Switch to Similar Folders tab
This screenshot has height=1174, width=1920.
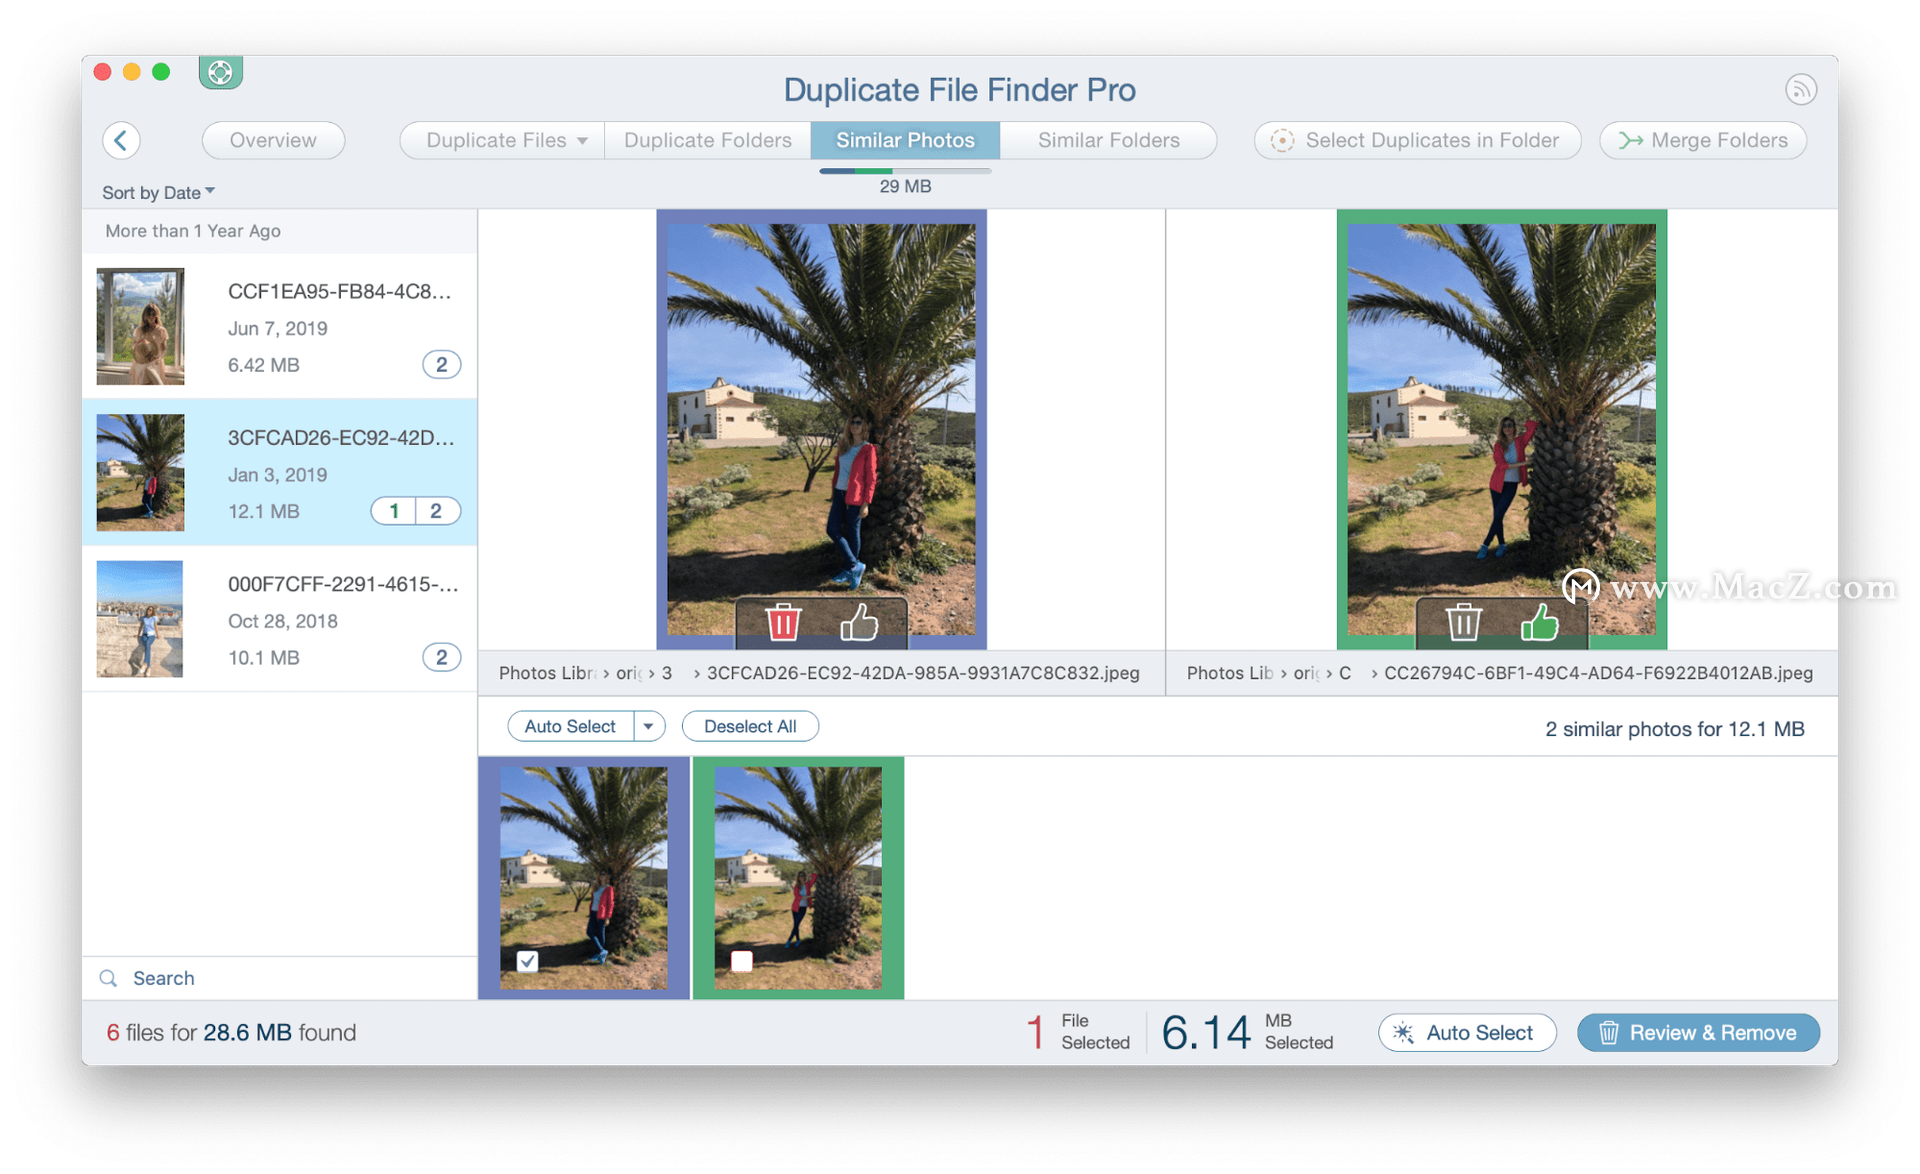(x=1108, y=141)
